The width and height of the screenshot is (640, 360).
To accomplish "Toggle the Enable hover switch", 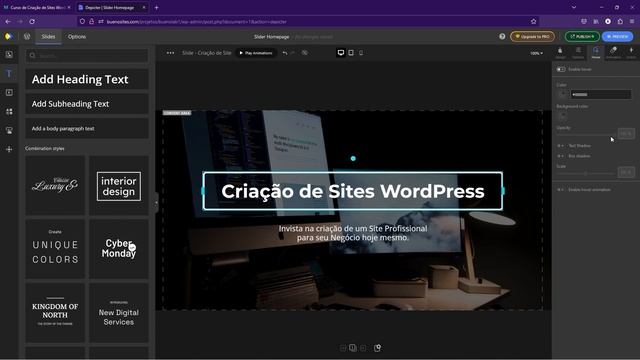I will pos(561,69).
